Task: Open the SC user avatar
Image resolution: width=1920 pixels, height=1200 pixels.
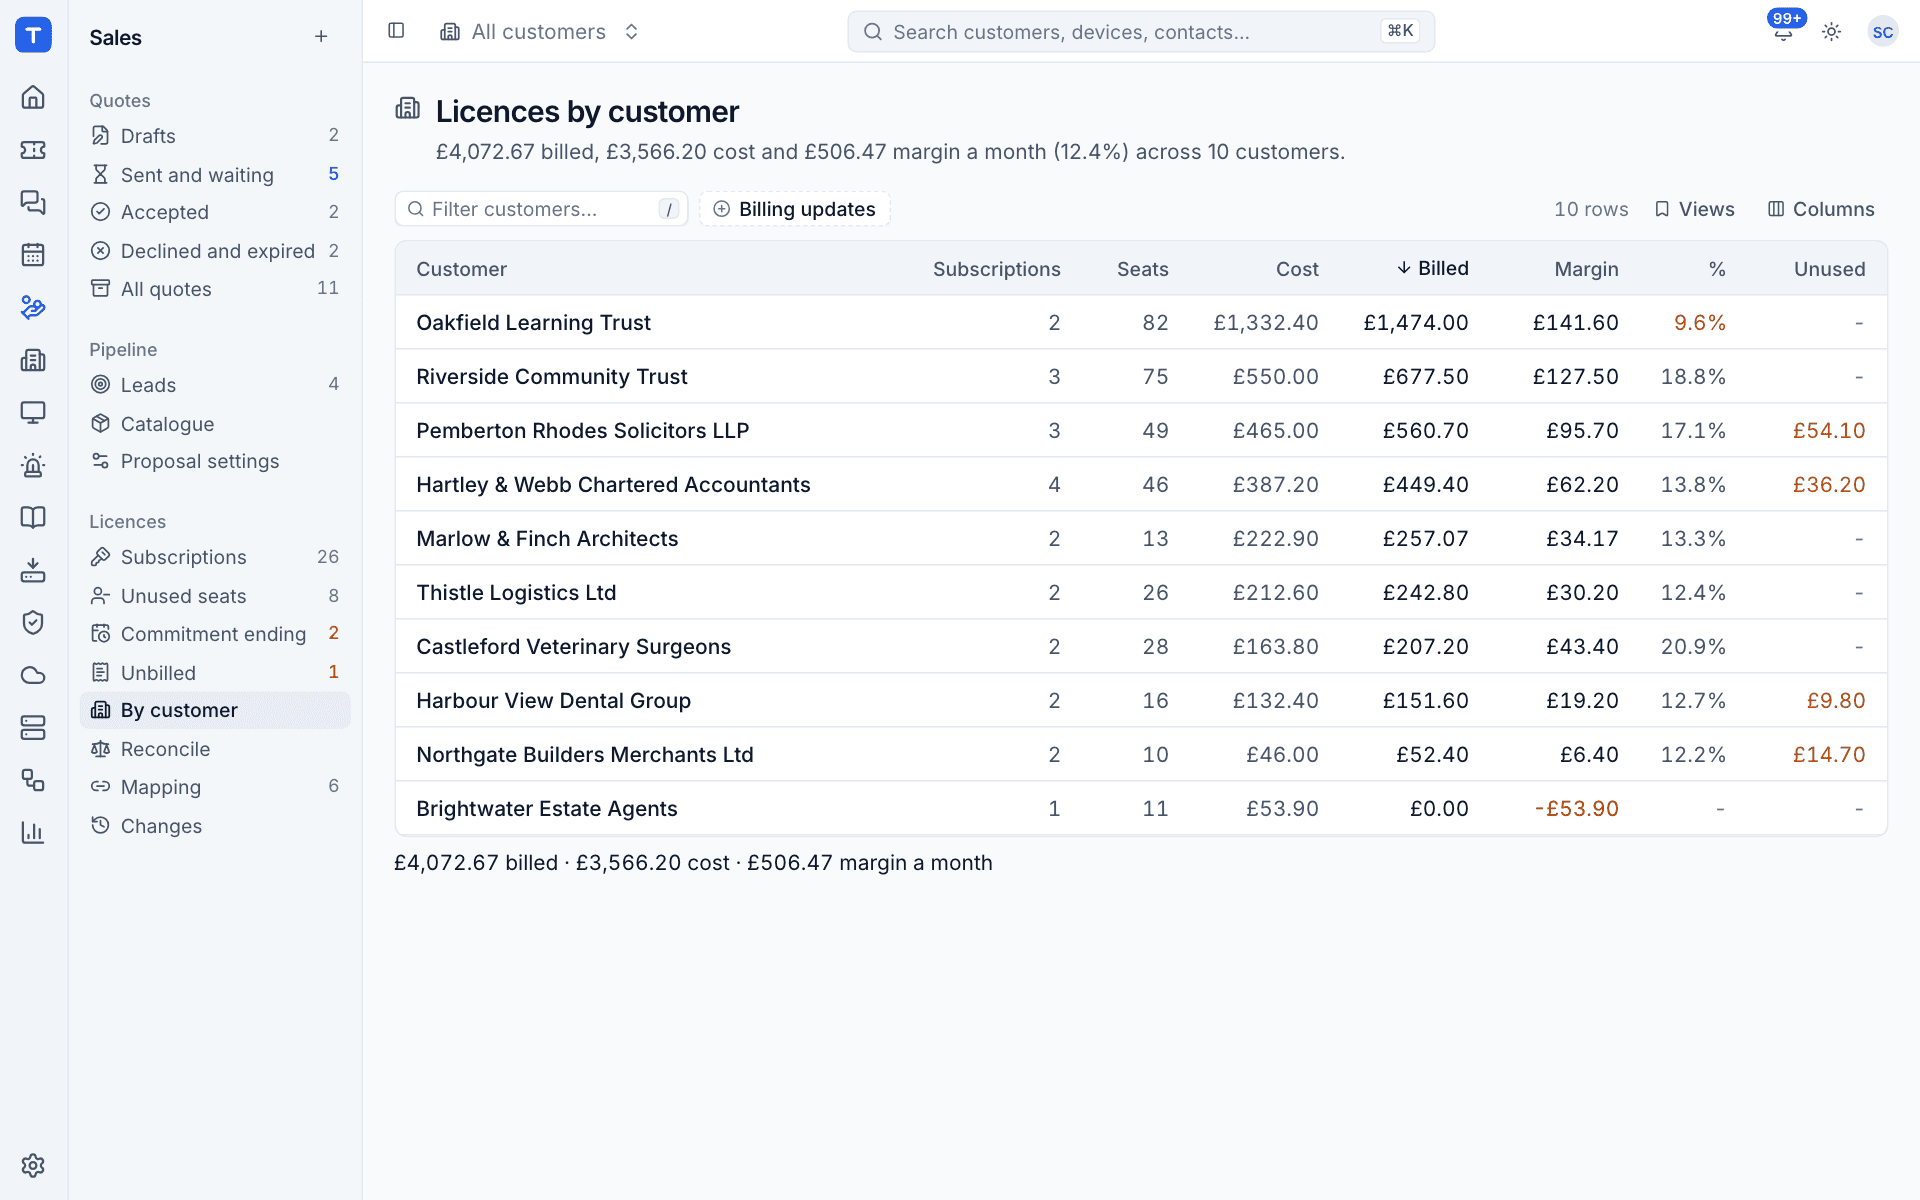Action: [x=1883, y=32]
